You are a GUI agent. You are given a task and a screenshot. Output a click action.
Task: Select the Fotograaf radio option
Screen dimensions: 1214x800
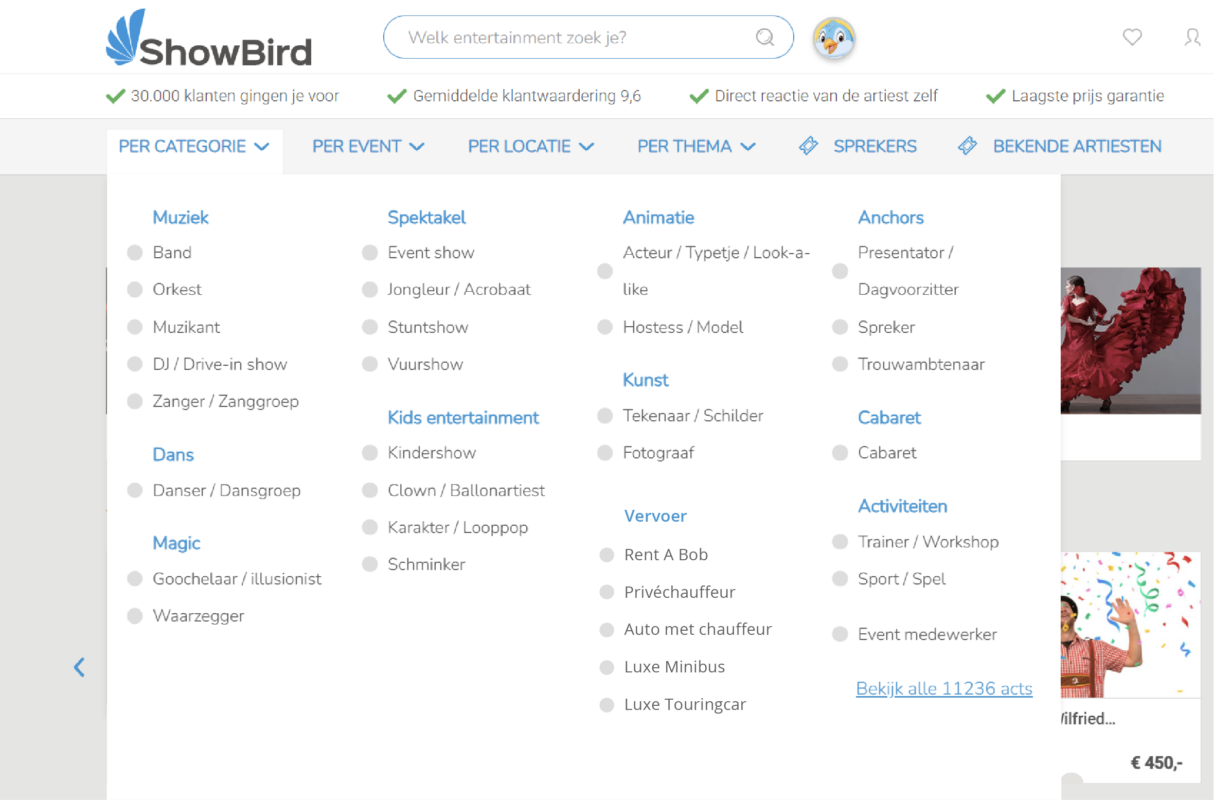(605, 453)
